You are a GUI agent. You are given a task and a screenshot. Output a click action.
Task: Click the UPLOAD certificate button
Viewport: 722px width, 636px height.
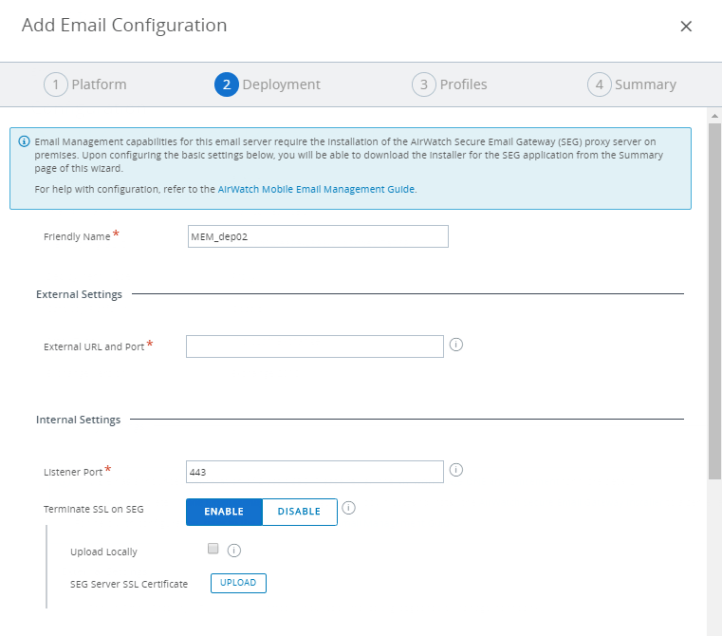pos(238,583)
